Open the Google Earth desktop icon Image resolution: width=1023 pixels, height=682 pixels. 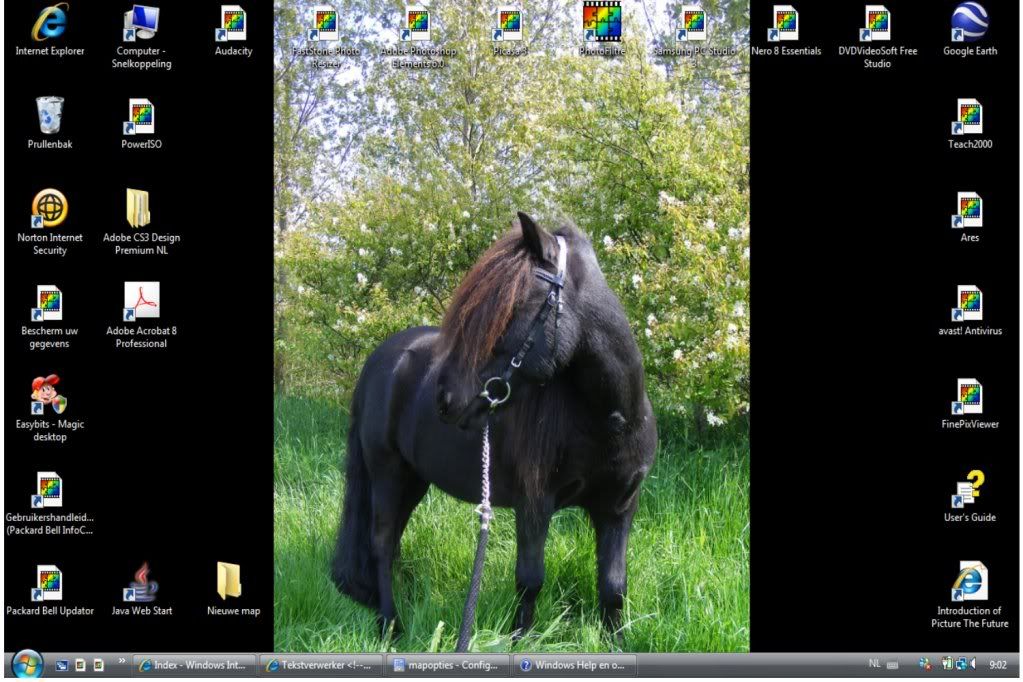click(970, 25)
